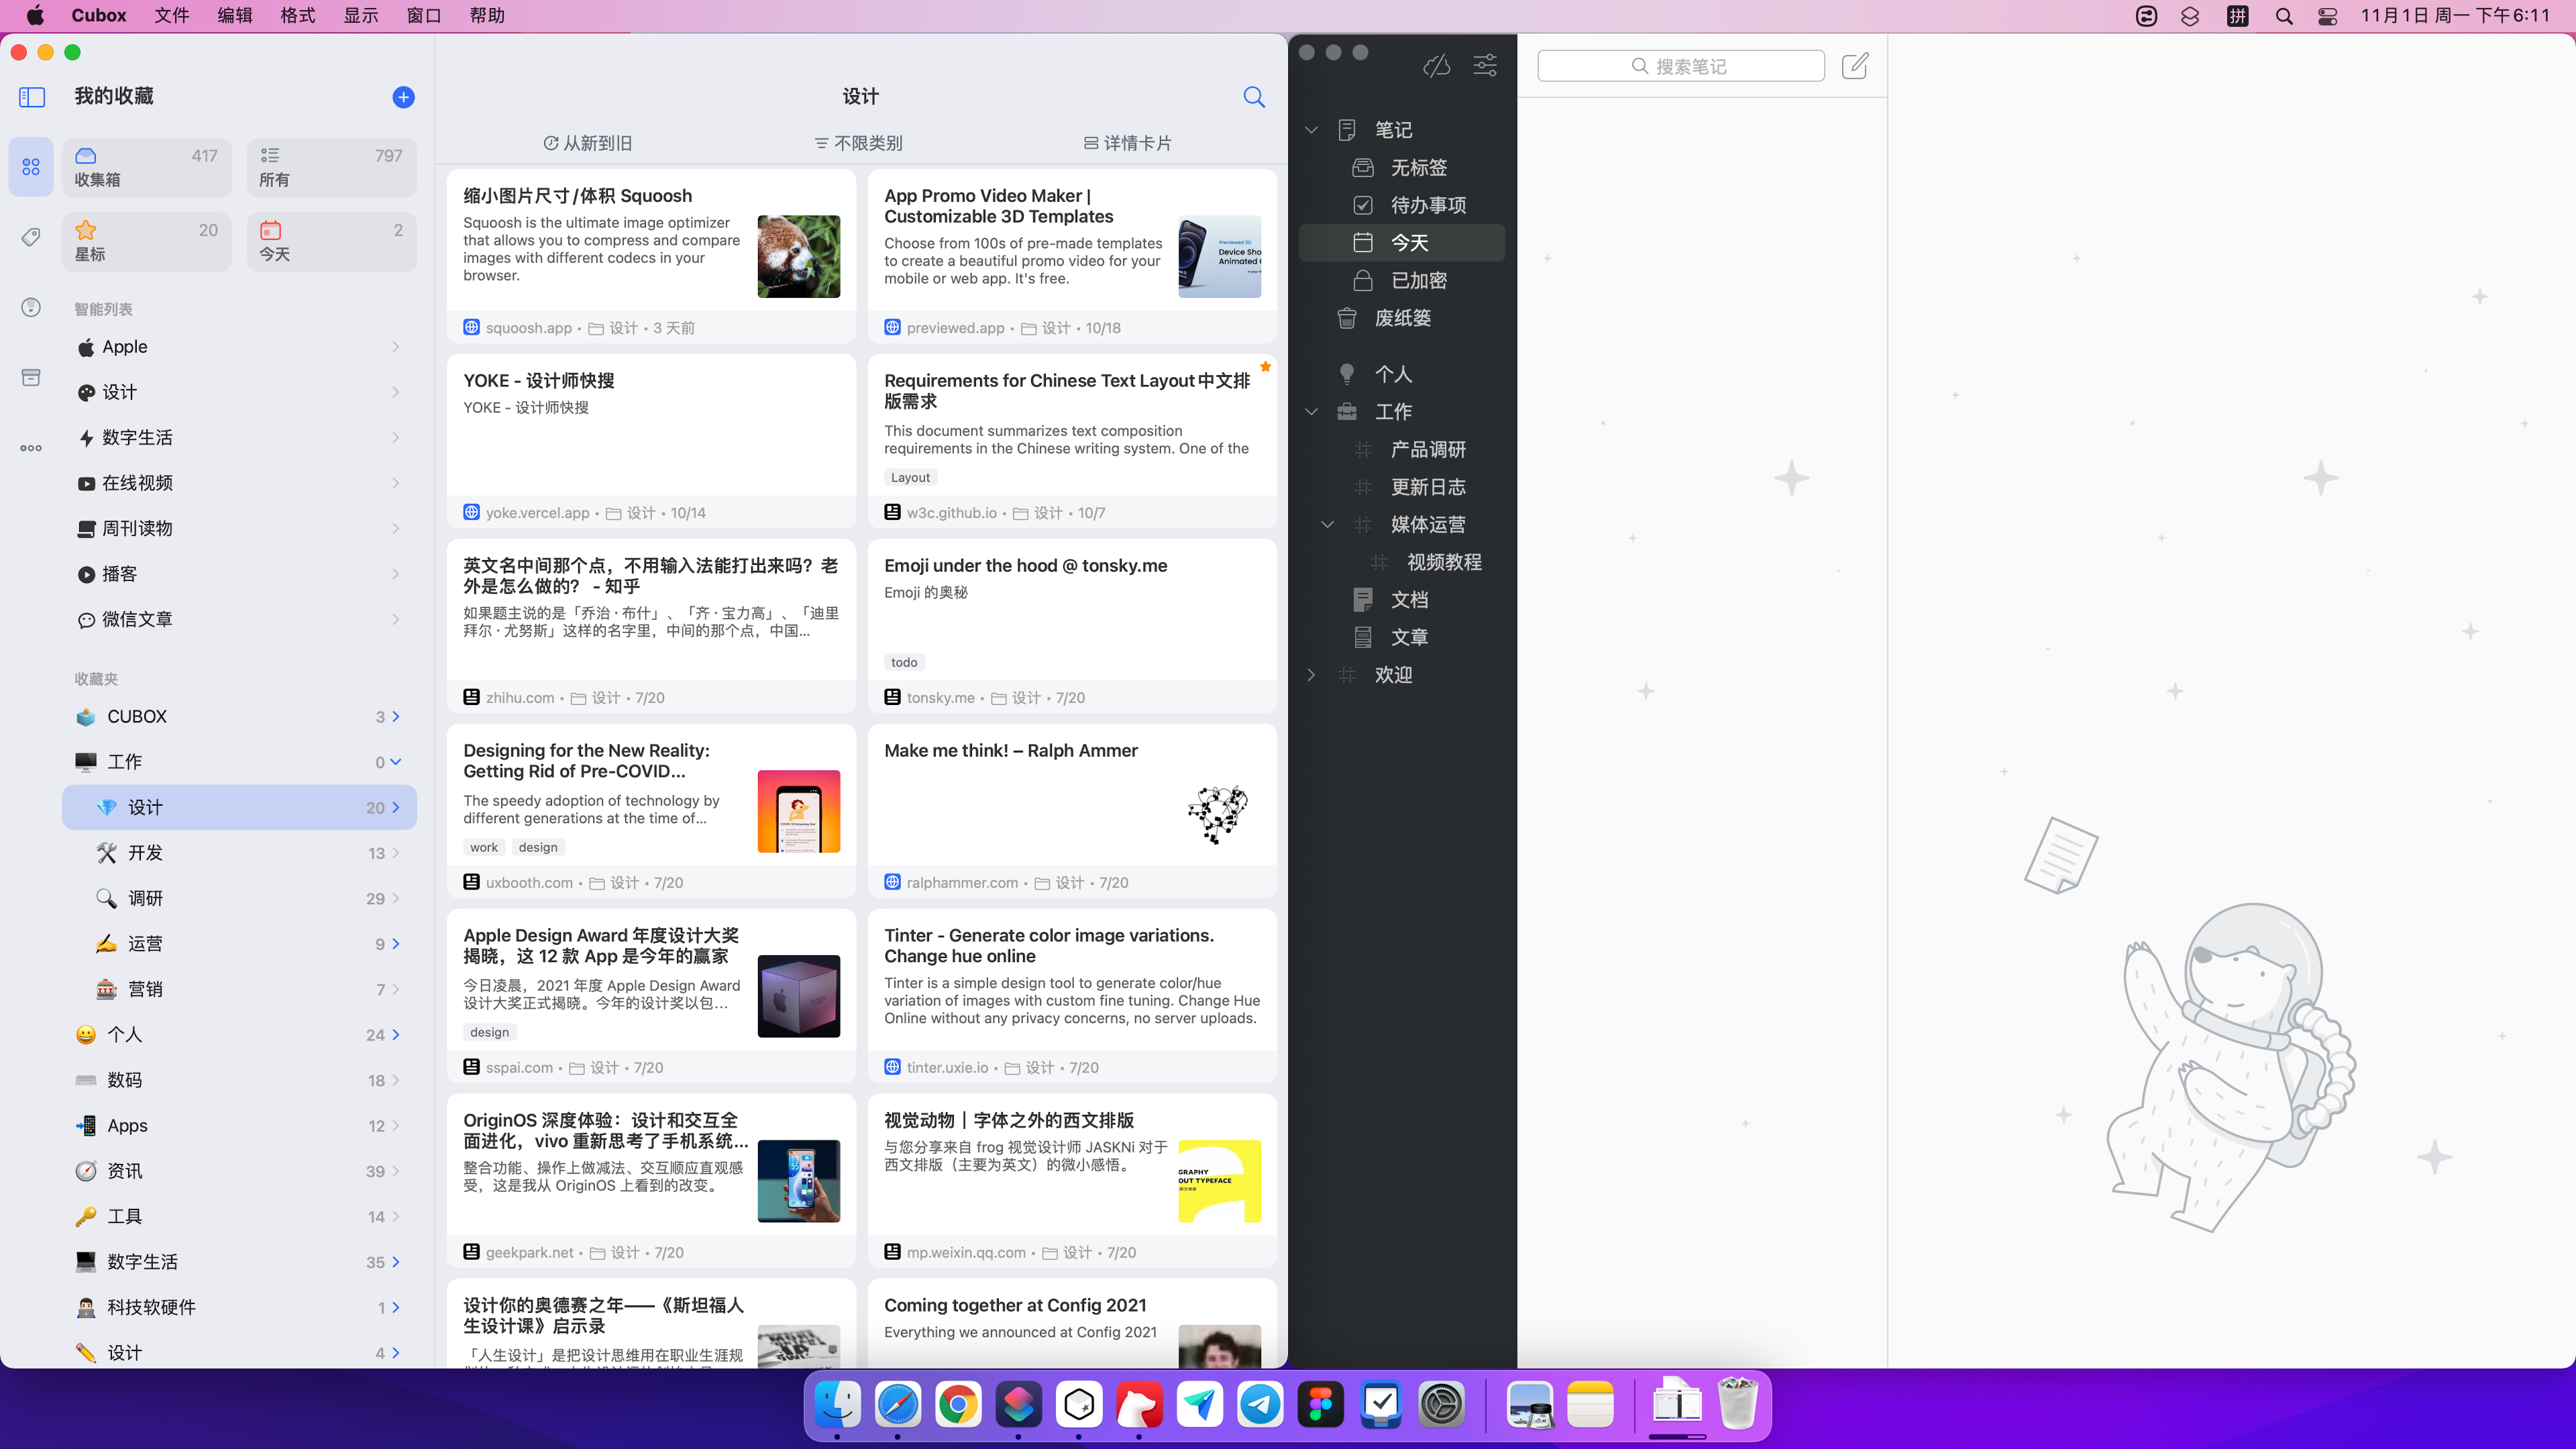The image size is (2576, 1449).
Task: Open Finder from the Dock
Action: pos(837,1404)
